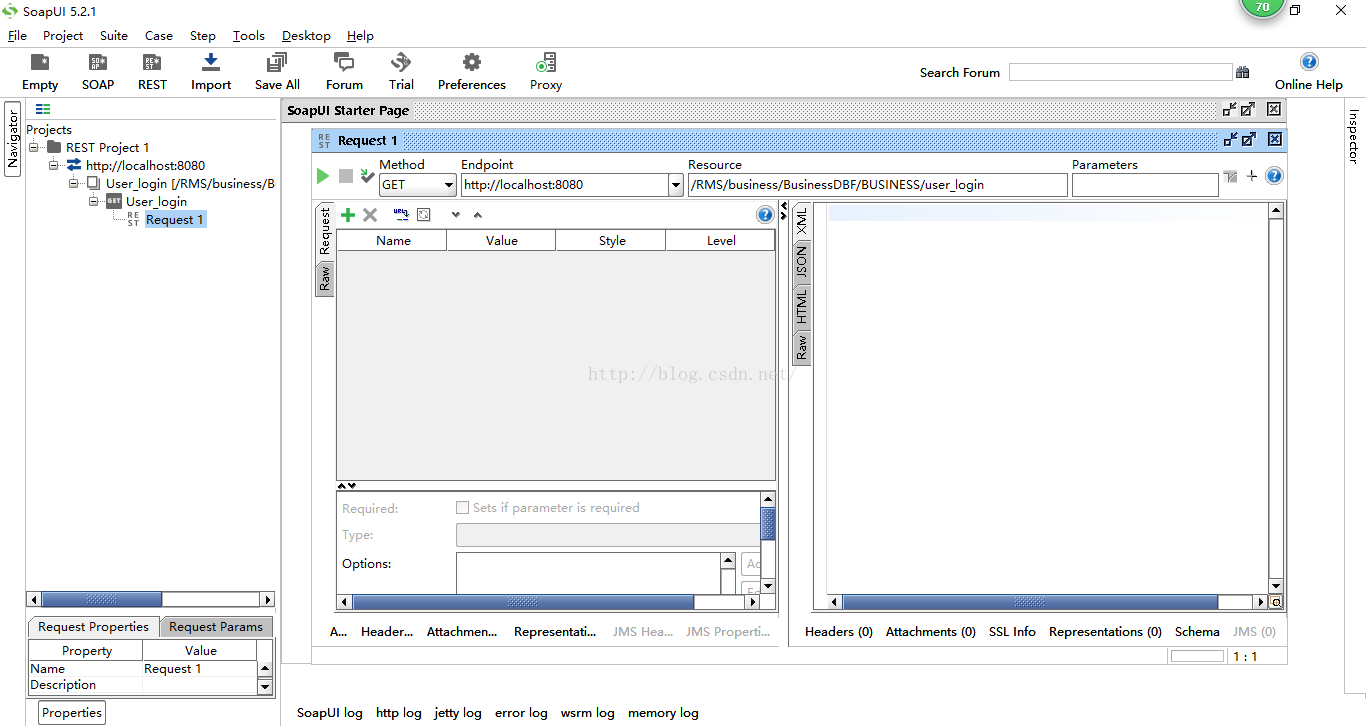Open the Forum toolbar icon
1366x726 pixels.
point(344,72)
